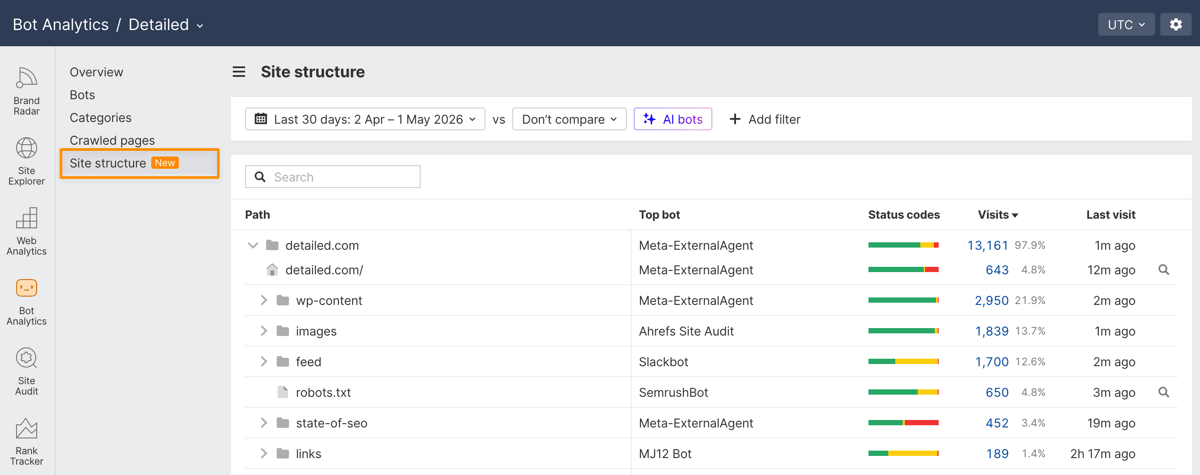Expand the state-of-seo folder

click(264, 423)
